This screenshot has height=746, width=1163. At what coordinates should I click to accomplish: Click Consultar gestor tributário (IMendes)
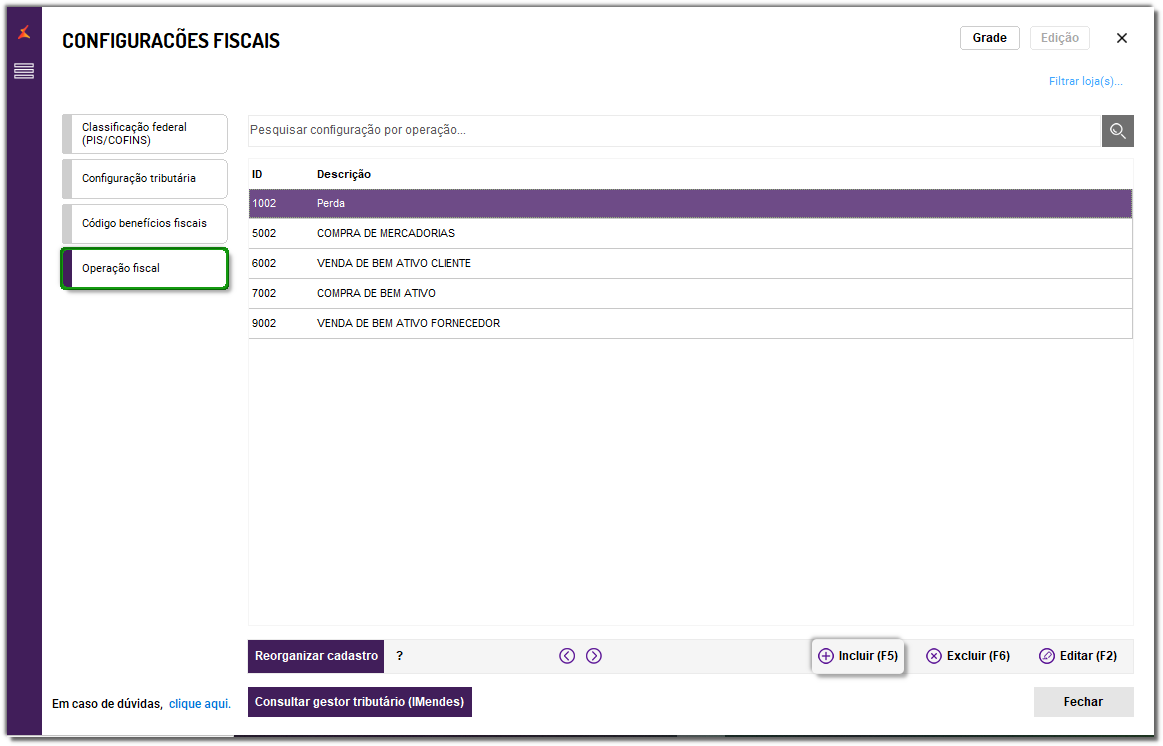(x=360, y=702)
